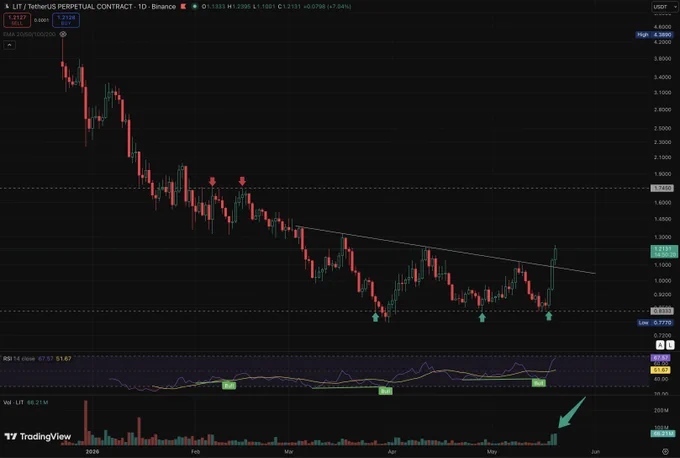Click the volume 66.21M axis label
Viewport: 680px width, 458px height.
663,433
